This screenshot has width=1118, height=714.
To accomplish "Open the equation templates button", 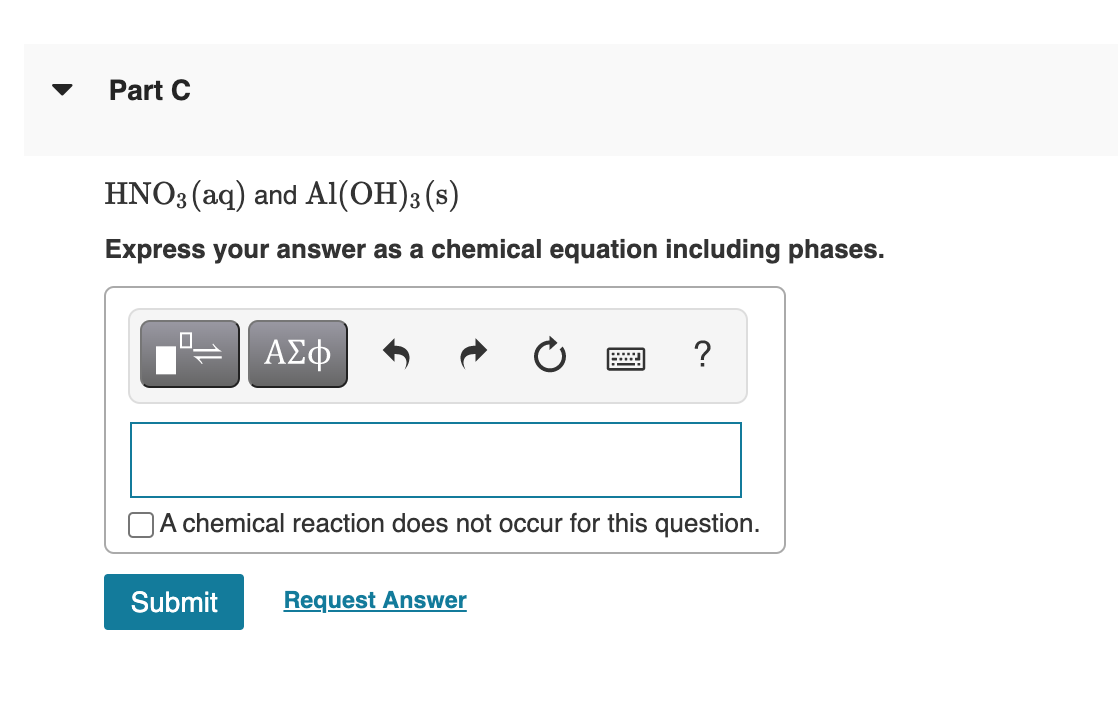I will [x=189, y=354].
